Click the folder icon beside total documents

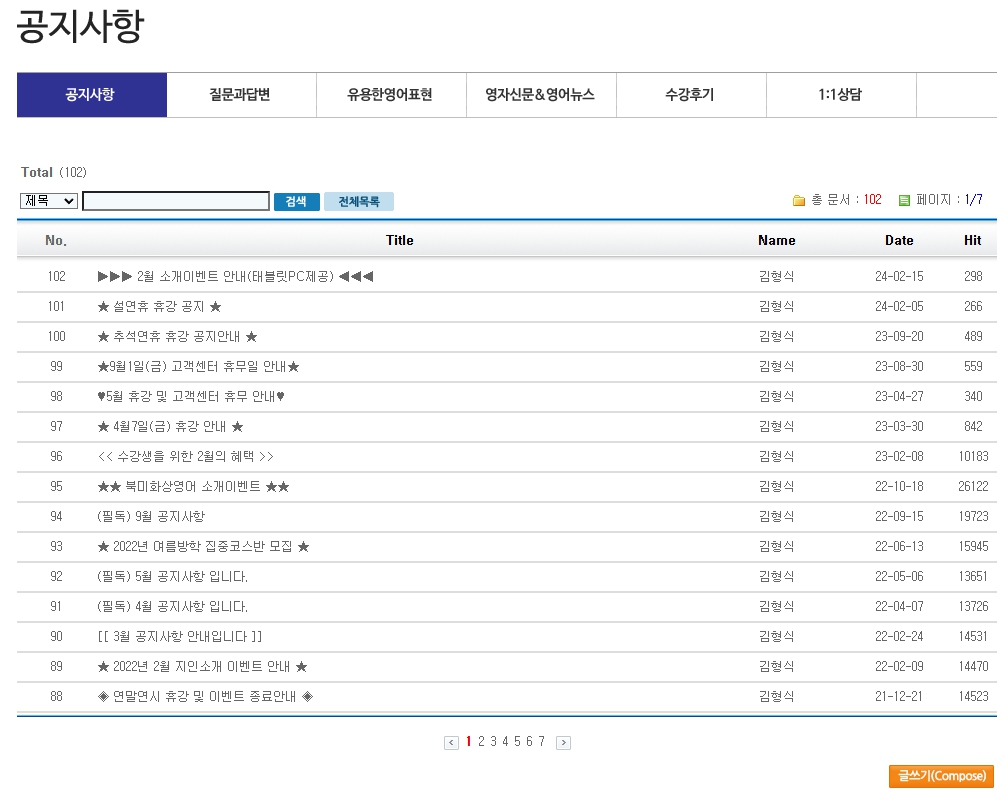pos(799,200)
